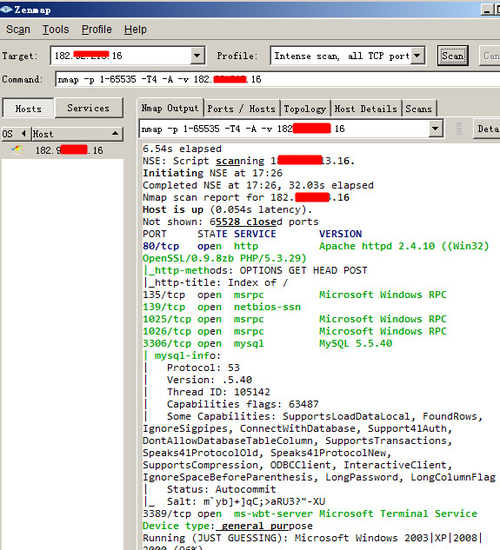Click the 'Device type: general purpose' line
This screenshot has height=550, width=500.
[227, 526]
